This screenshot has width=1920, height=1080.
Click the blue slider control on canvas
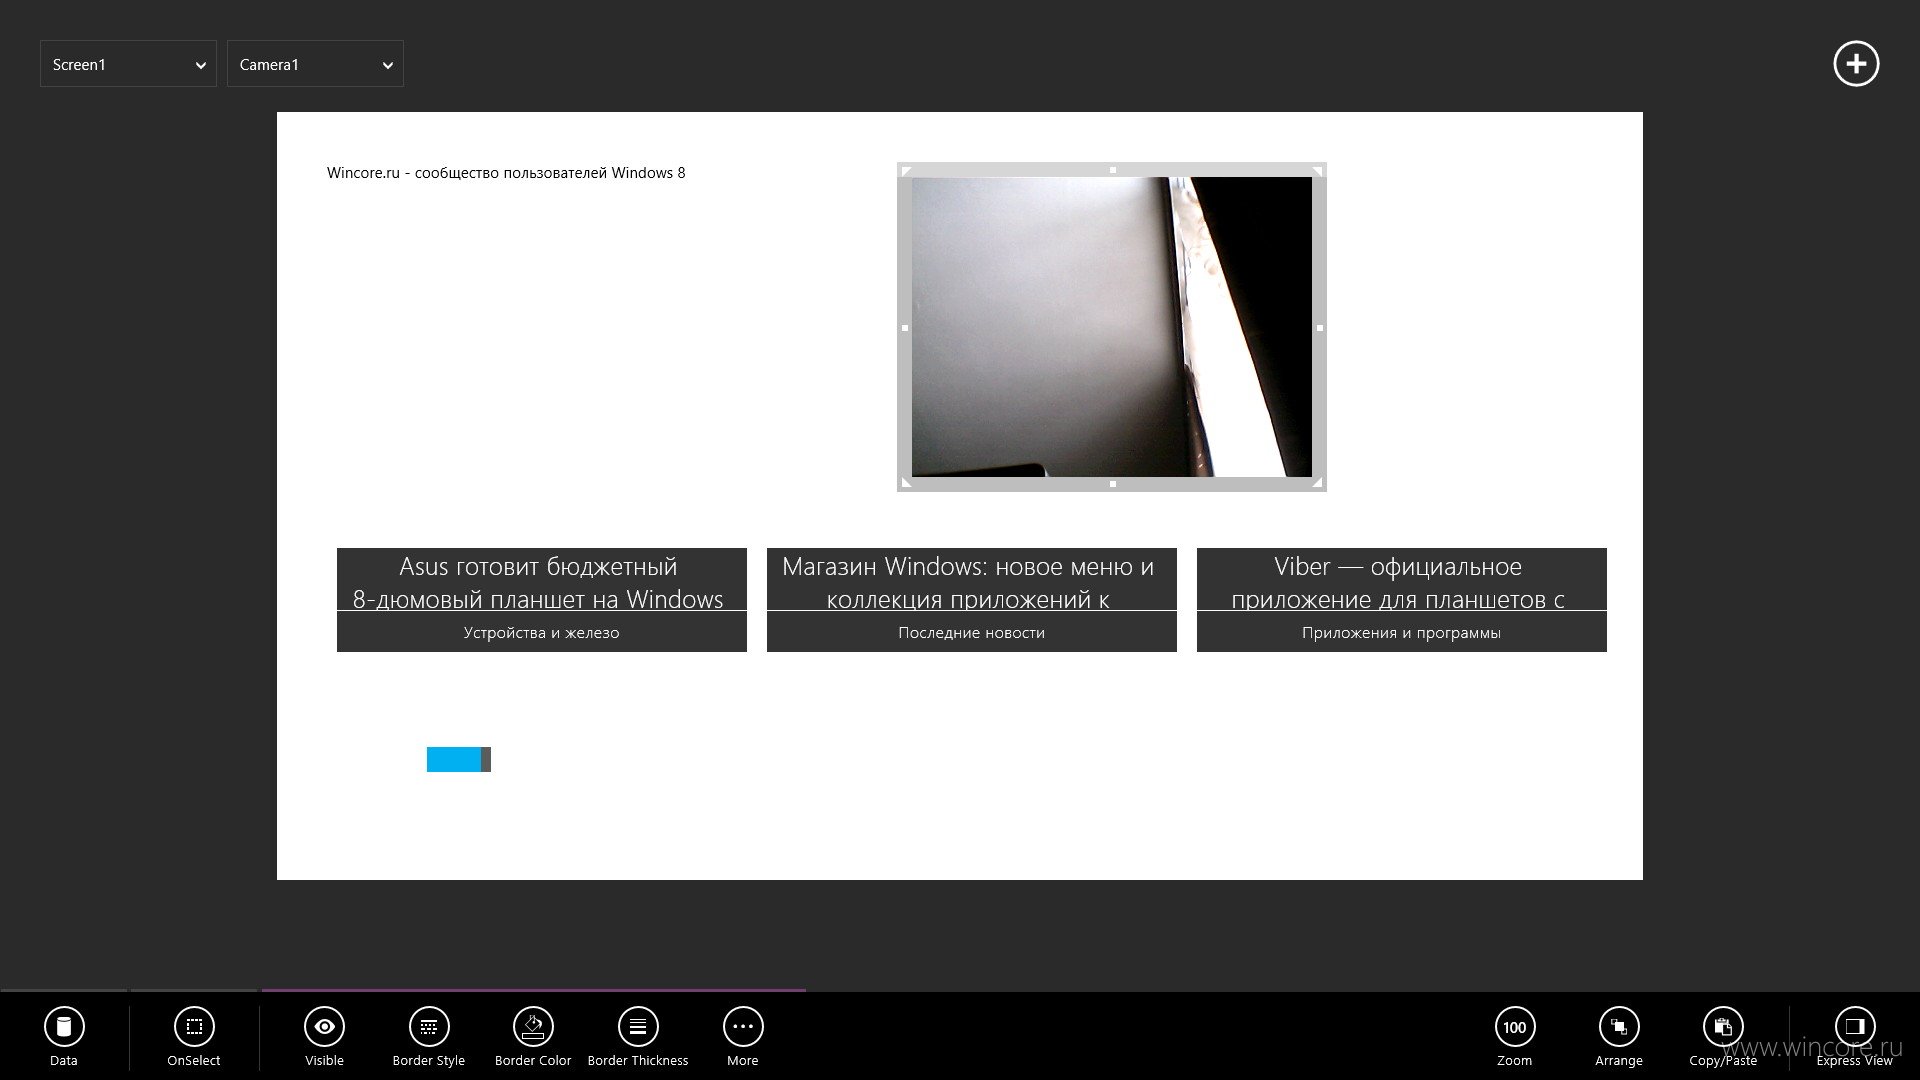(x=459, y=760)
